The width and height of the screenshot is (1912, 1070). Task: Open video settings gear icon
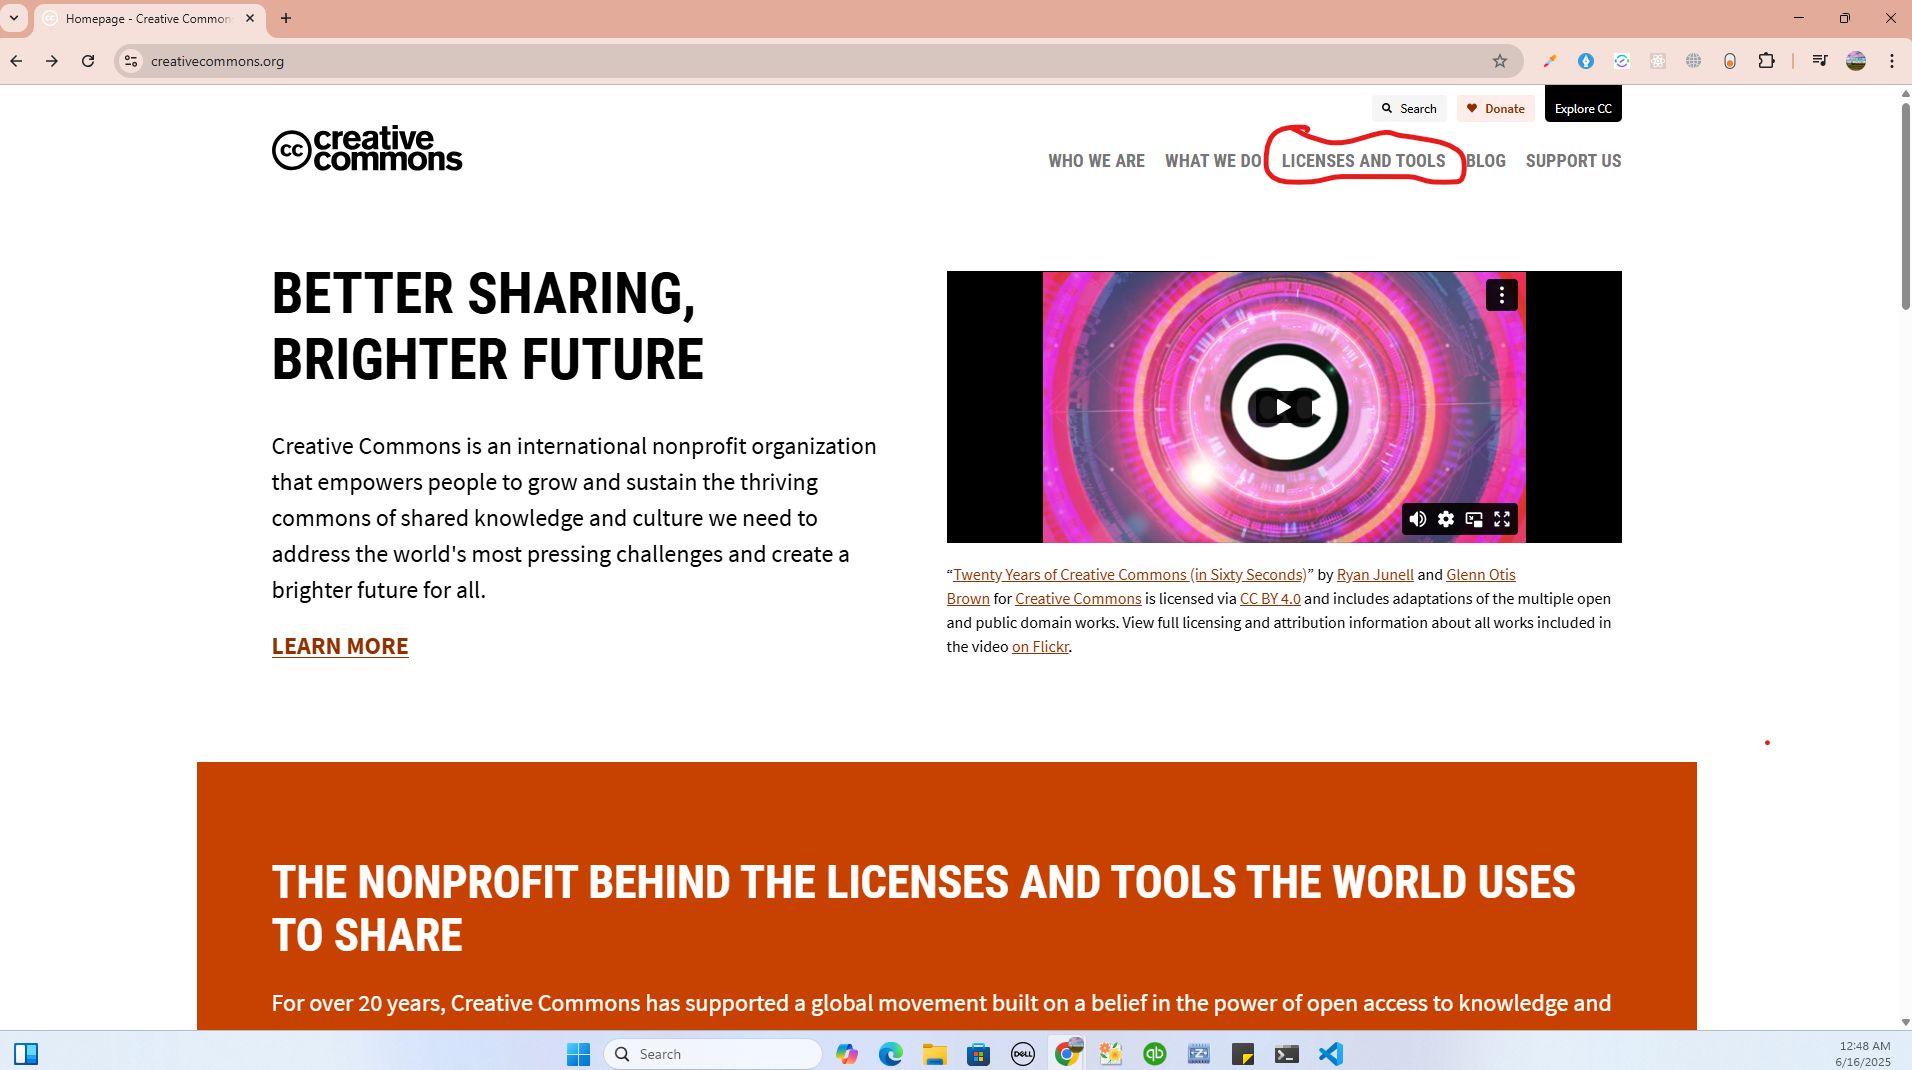pyautogui.click(x=1446, y=519)
